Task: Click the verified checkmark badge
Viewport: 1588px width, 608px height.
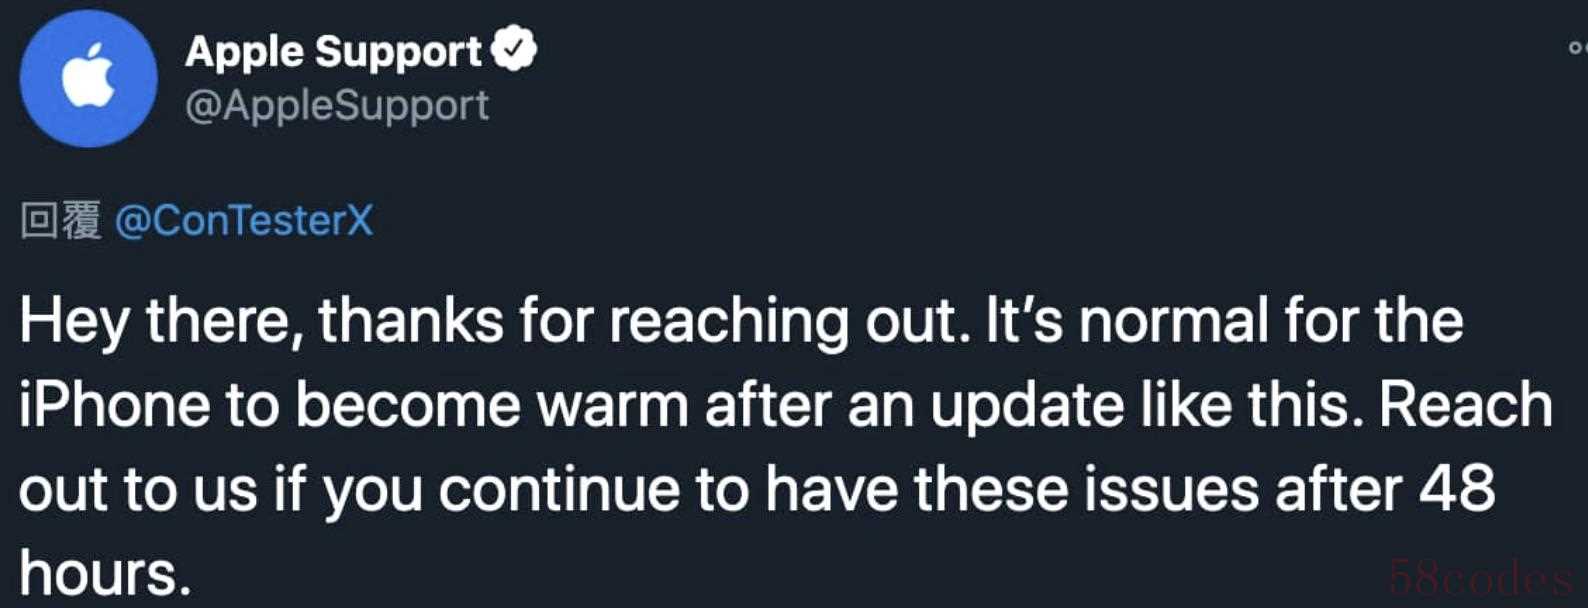Action: pyautogui.click(x=515, y=49)
